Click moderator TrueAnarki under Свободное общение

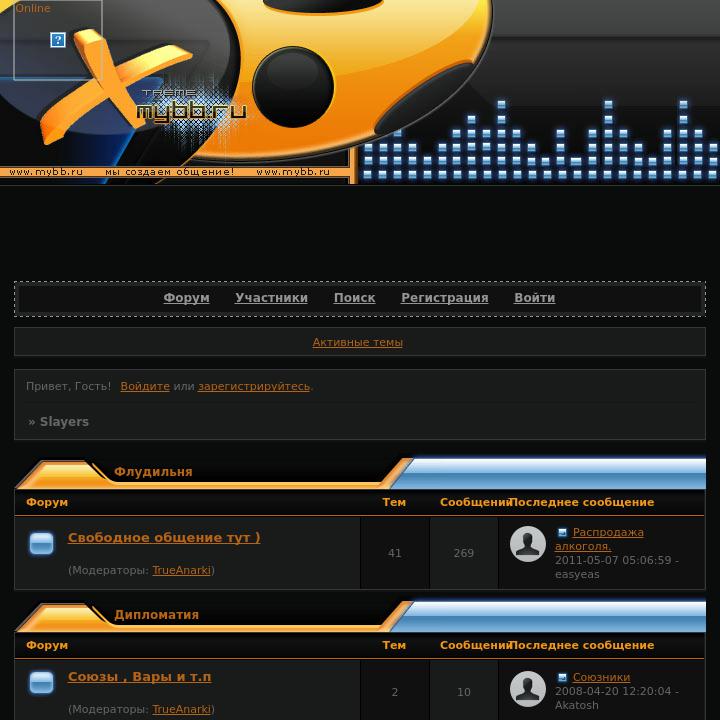click(x=181, y=570)
